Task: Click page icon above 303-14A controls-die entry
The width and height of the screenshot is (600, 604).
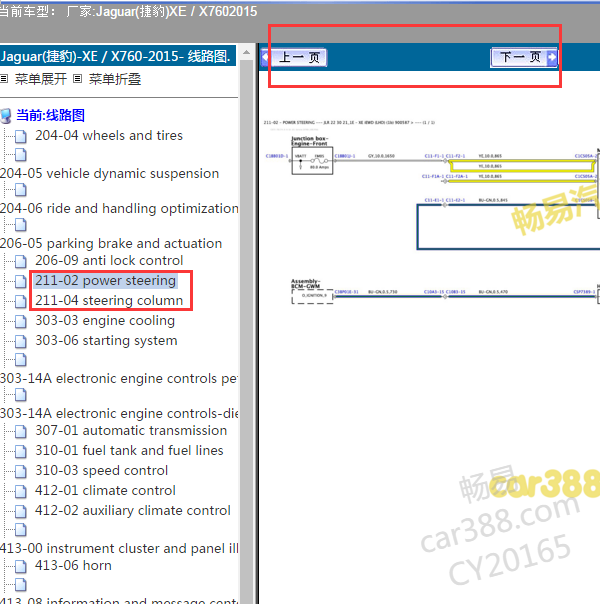Action: [x=21, y=394]
